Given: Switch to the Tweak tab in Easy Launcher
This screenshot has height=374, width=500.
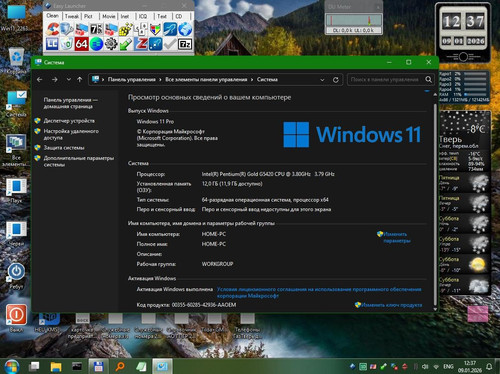Looking at the screenshot, I should [x=72, y=16].
